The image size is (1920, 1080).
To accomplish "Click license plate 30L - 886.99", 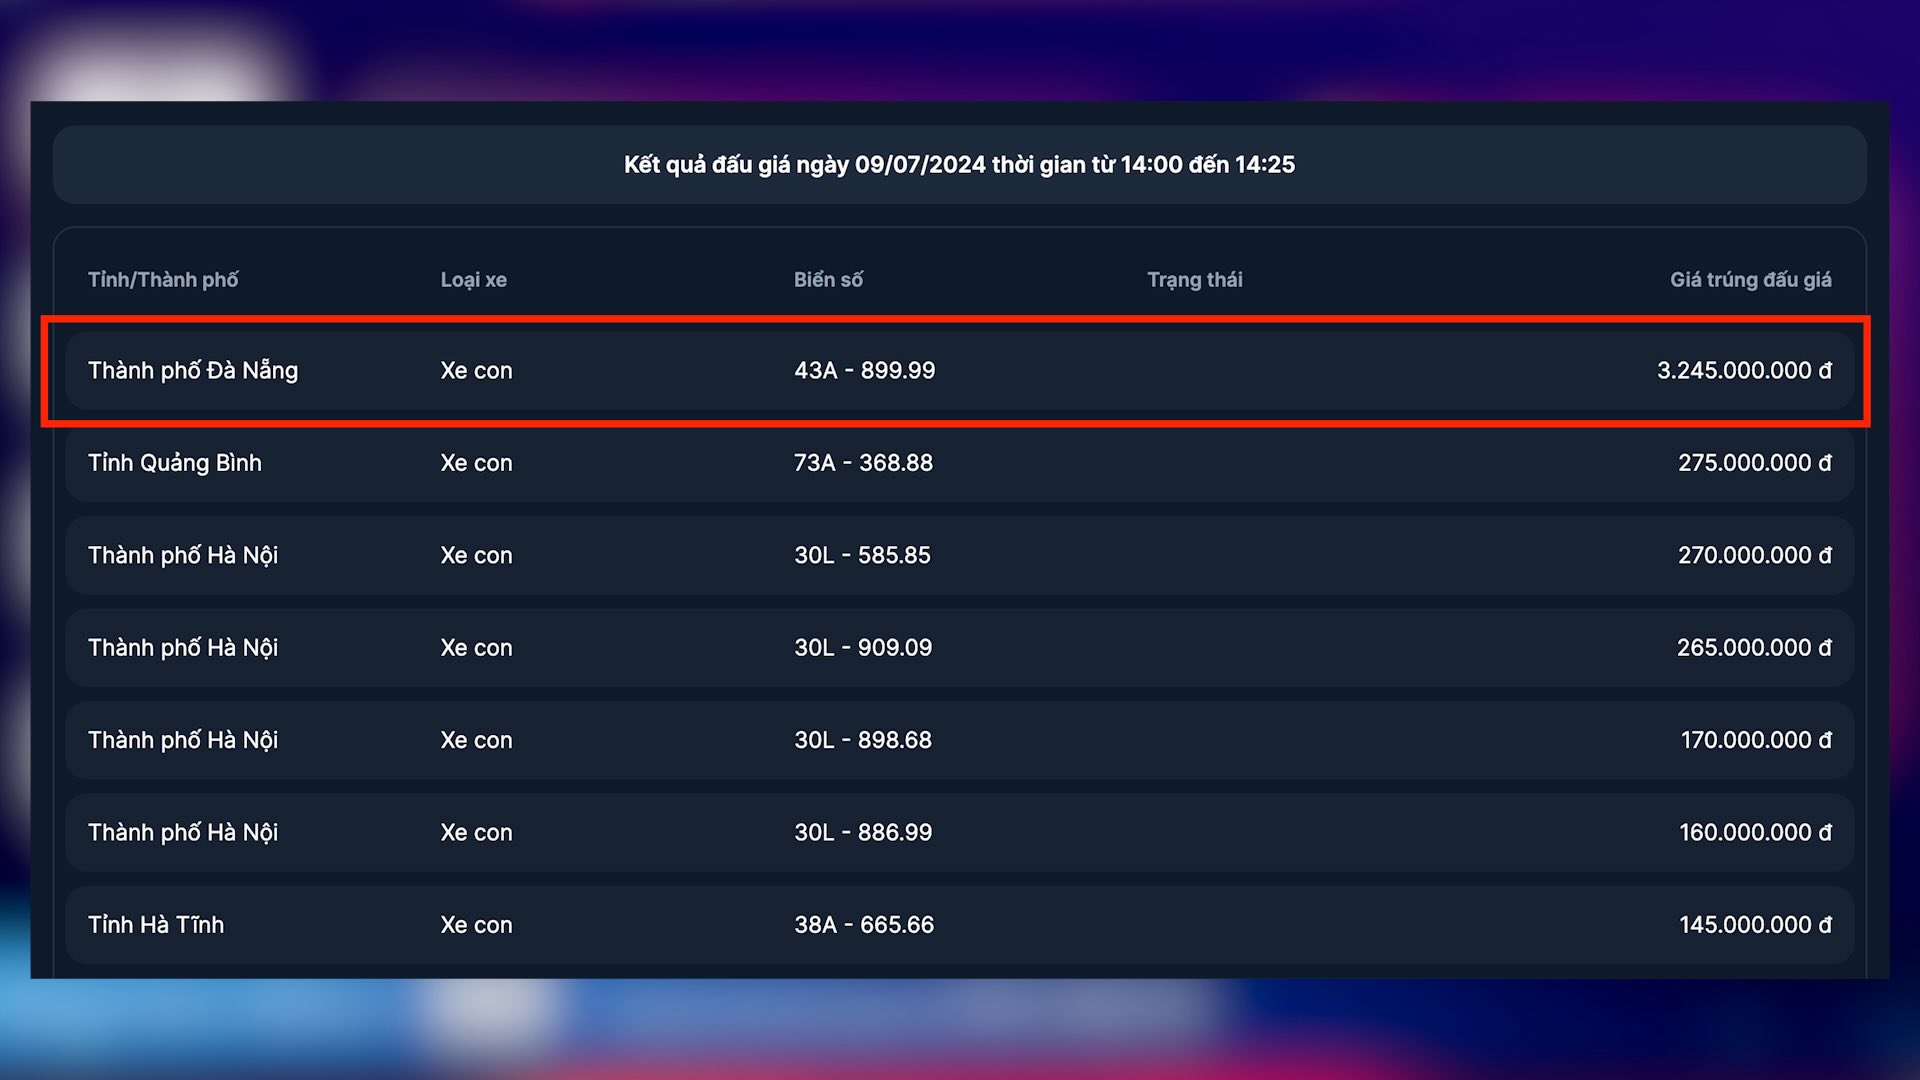I will pos(863,833).
